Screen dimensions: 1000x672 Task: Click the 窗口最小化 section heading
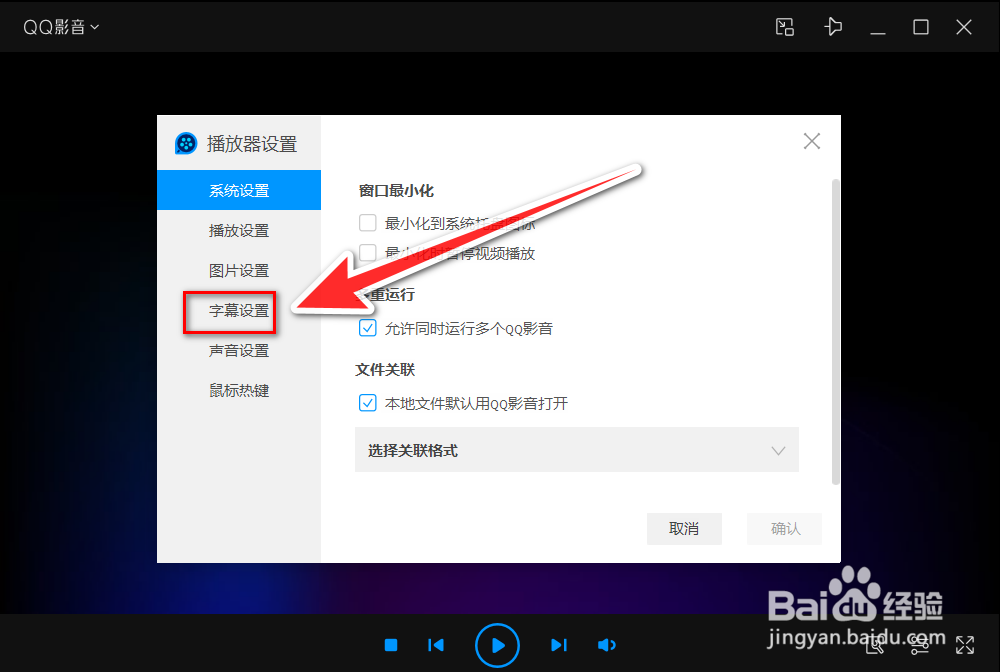point(396,191)
